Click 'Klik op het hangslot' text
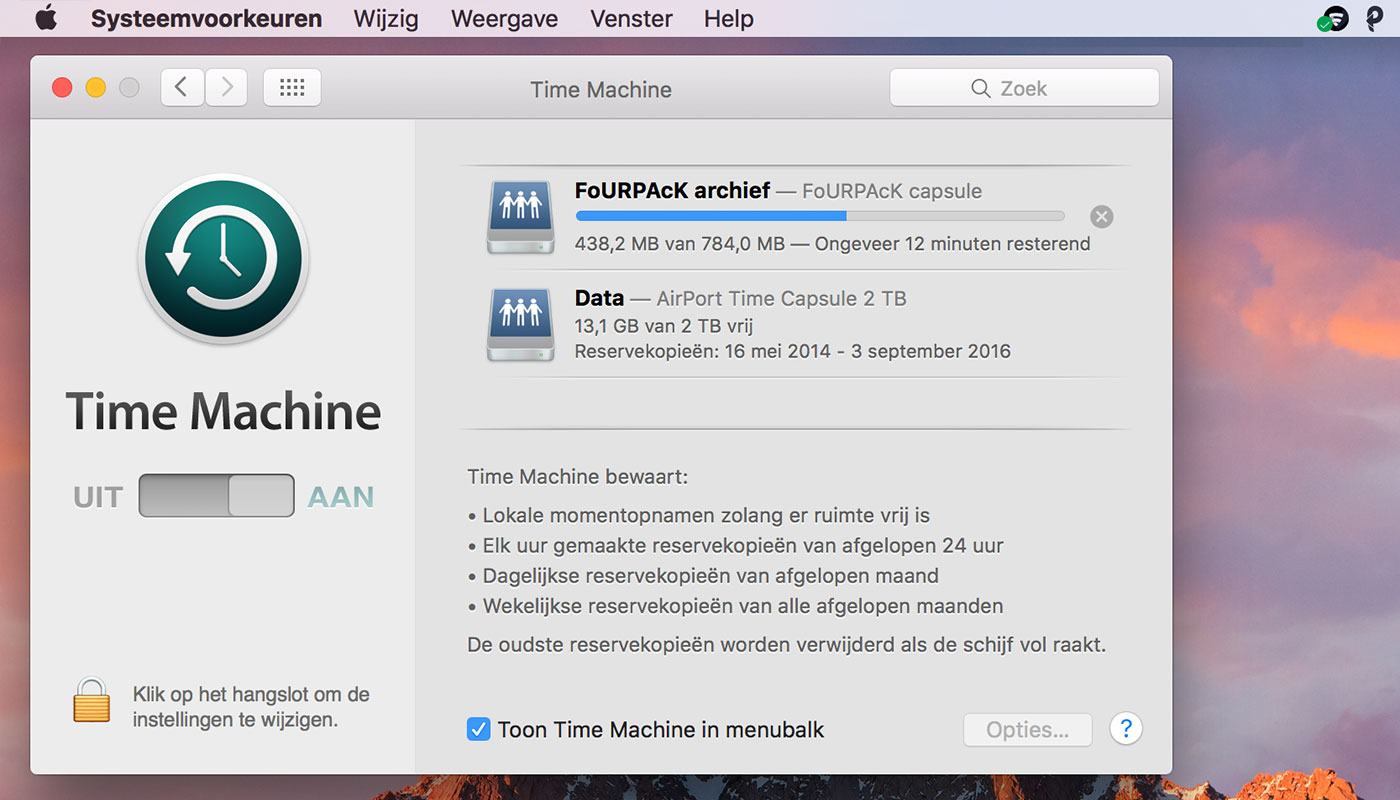 (x=251, y=706)
